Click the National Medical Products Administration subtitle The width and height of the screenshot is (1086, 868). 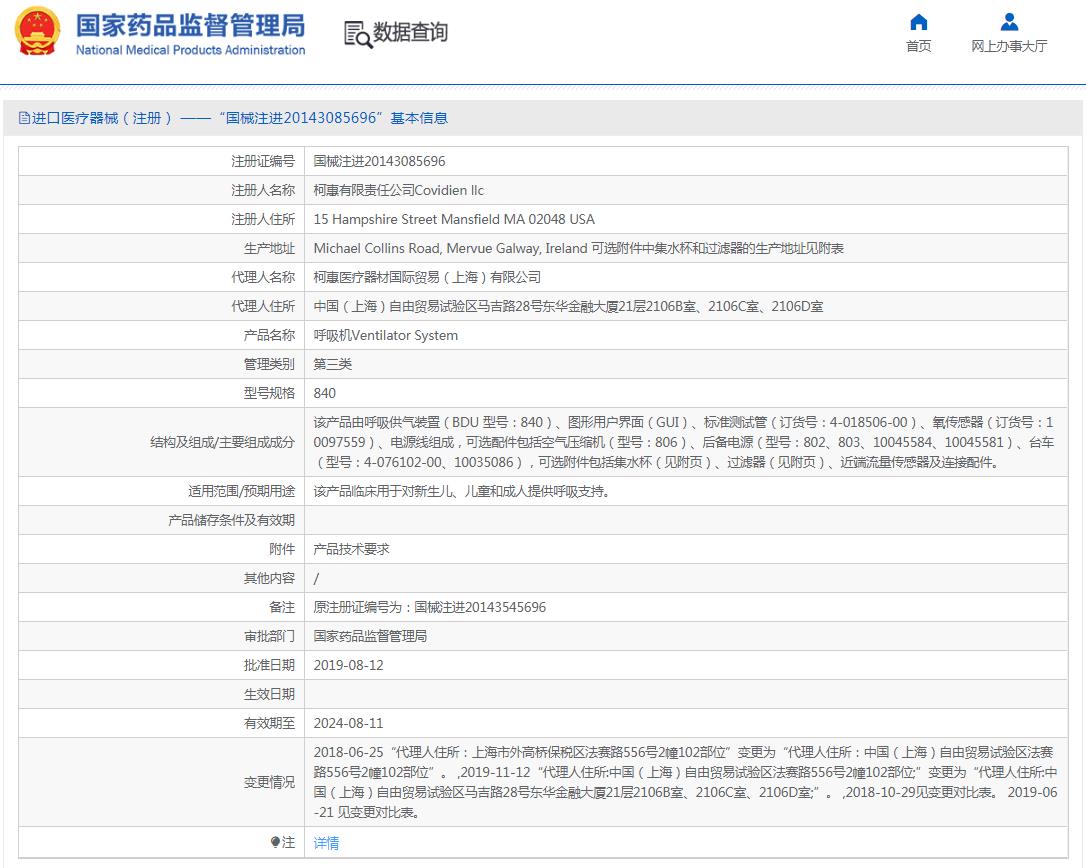point(190,50)
